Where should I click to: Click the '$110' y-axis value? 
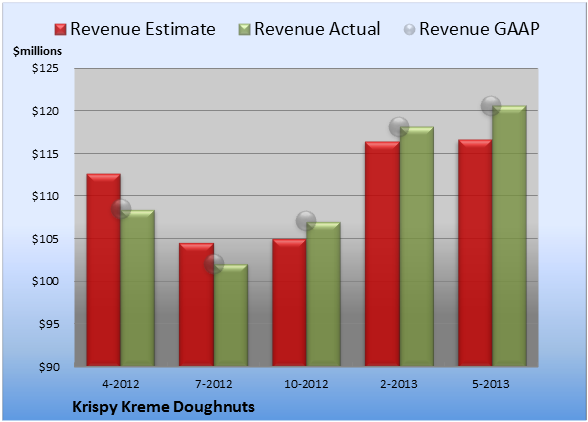point(45,196)
